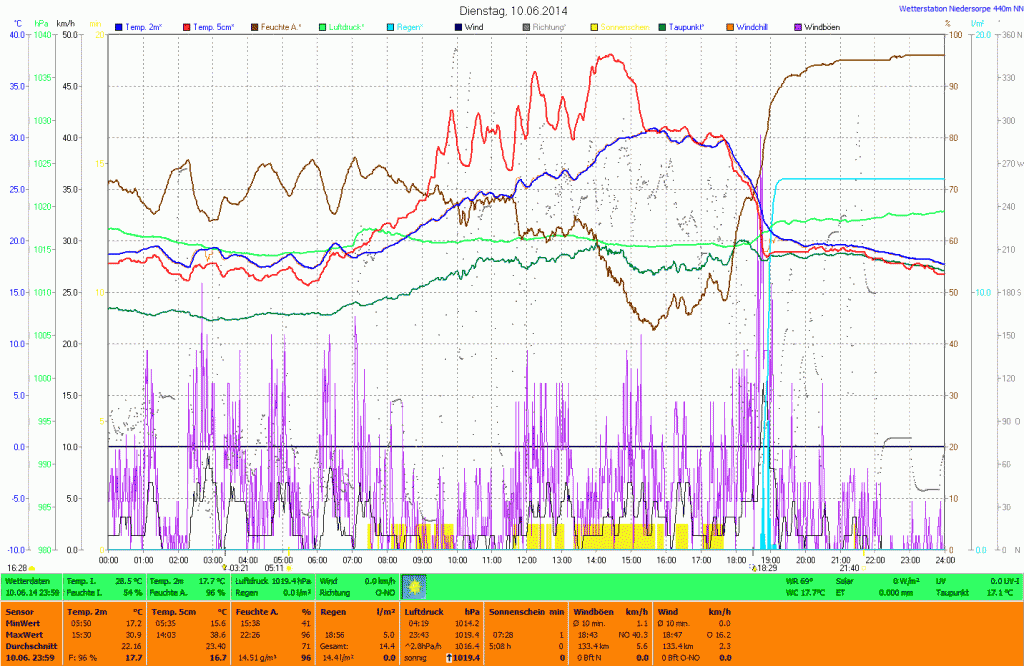The image size is (1024, 666).
Task: Click the small icon beside 16:28
Action: pos(32,568)
